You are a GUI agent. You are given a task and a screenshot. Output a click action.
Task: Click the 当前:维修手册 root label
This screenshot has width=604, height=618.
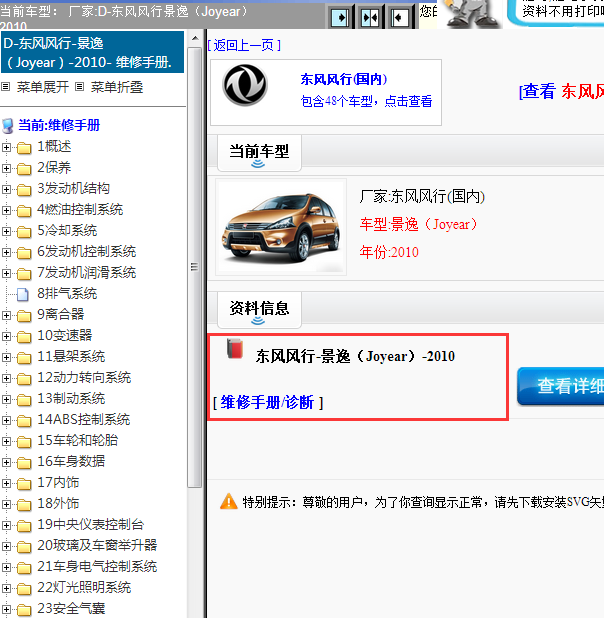[59, 125]
